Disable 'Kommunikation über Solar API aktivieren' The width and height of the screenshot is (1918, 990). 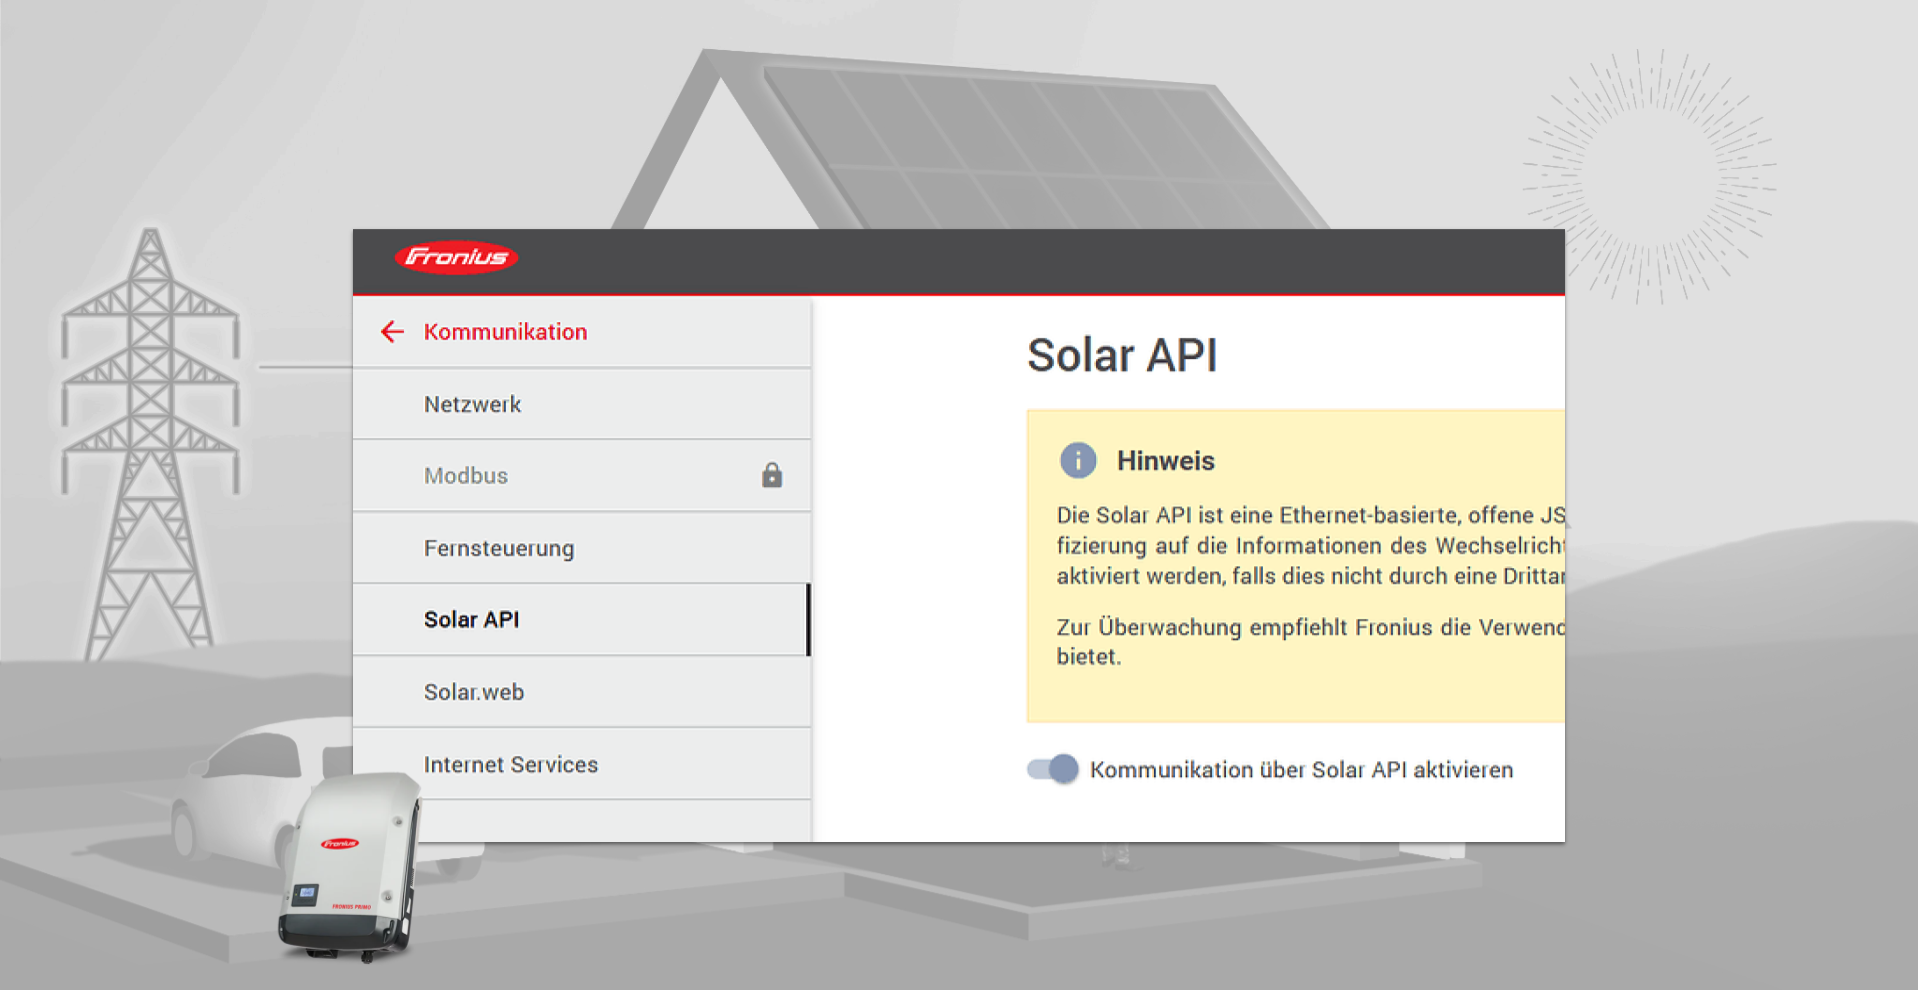pos(1051,769)
